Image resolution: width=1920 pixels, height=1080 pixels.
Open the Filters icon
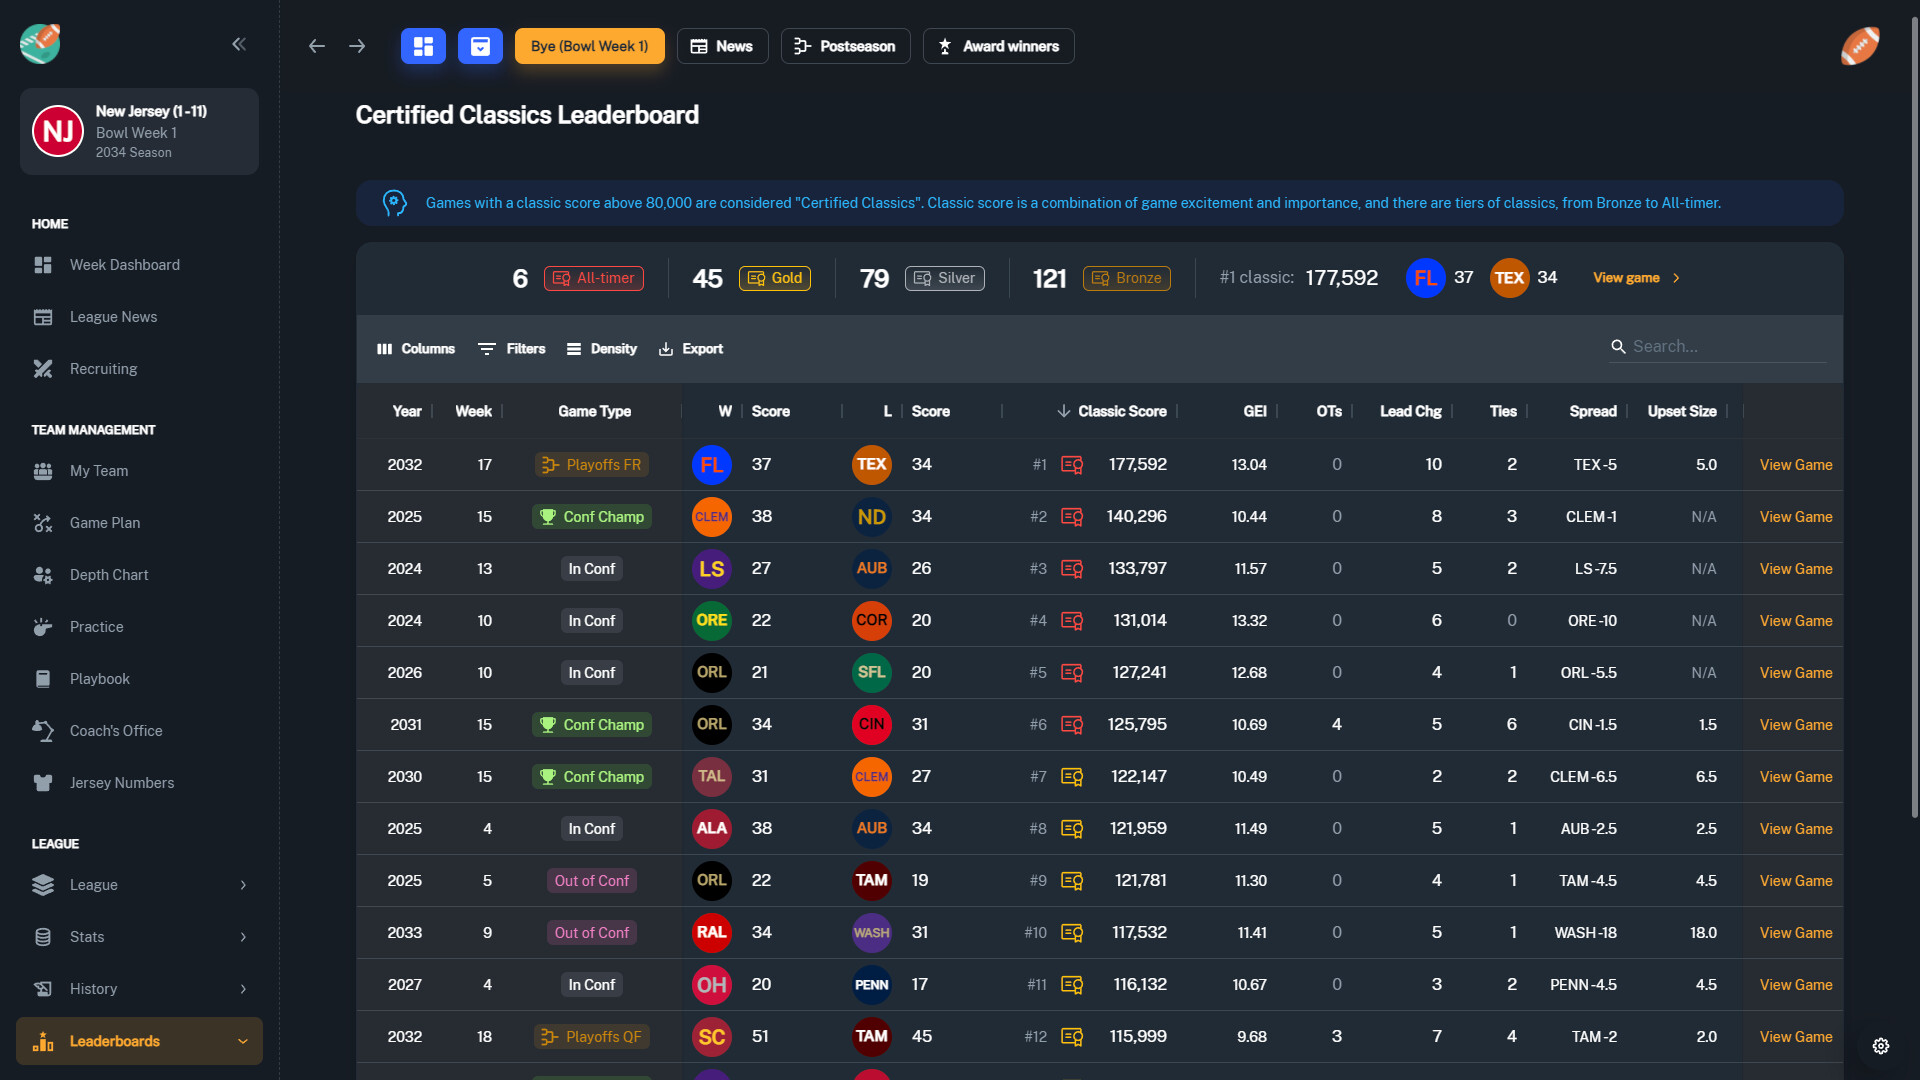487,348
